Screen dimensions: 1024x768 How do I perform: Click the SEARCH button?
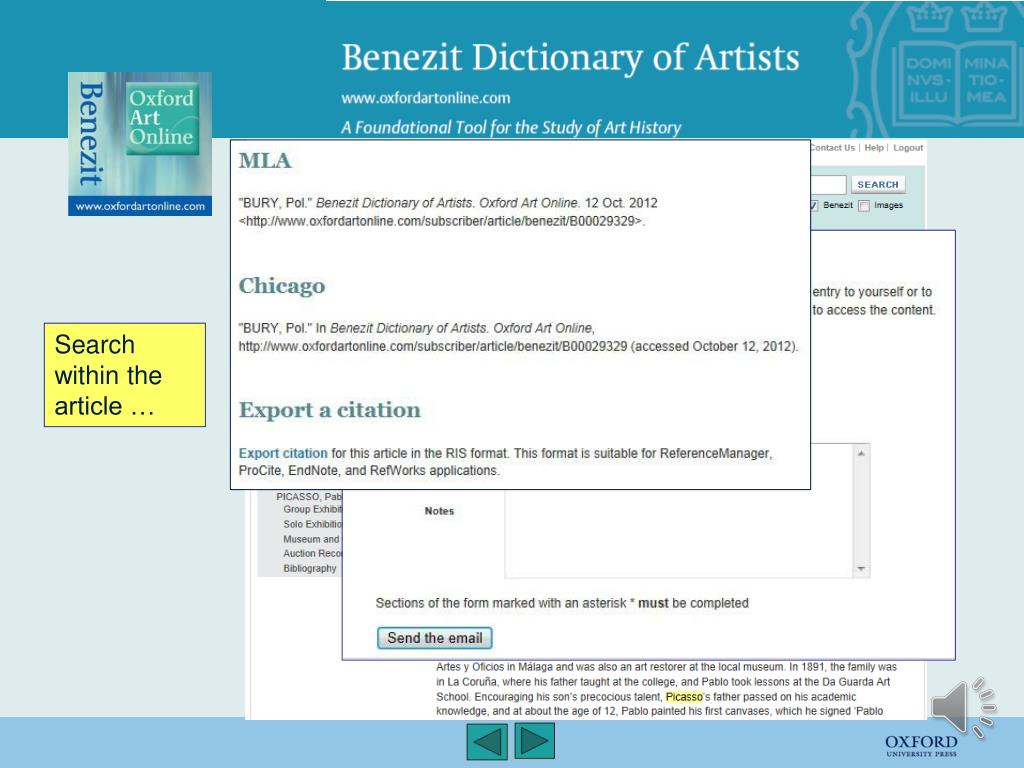tap(878, 185)
